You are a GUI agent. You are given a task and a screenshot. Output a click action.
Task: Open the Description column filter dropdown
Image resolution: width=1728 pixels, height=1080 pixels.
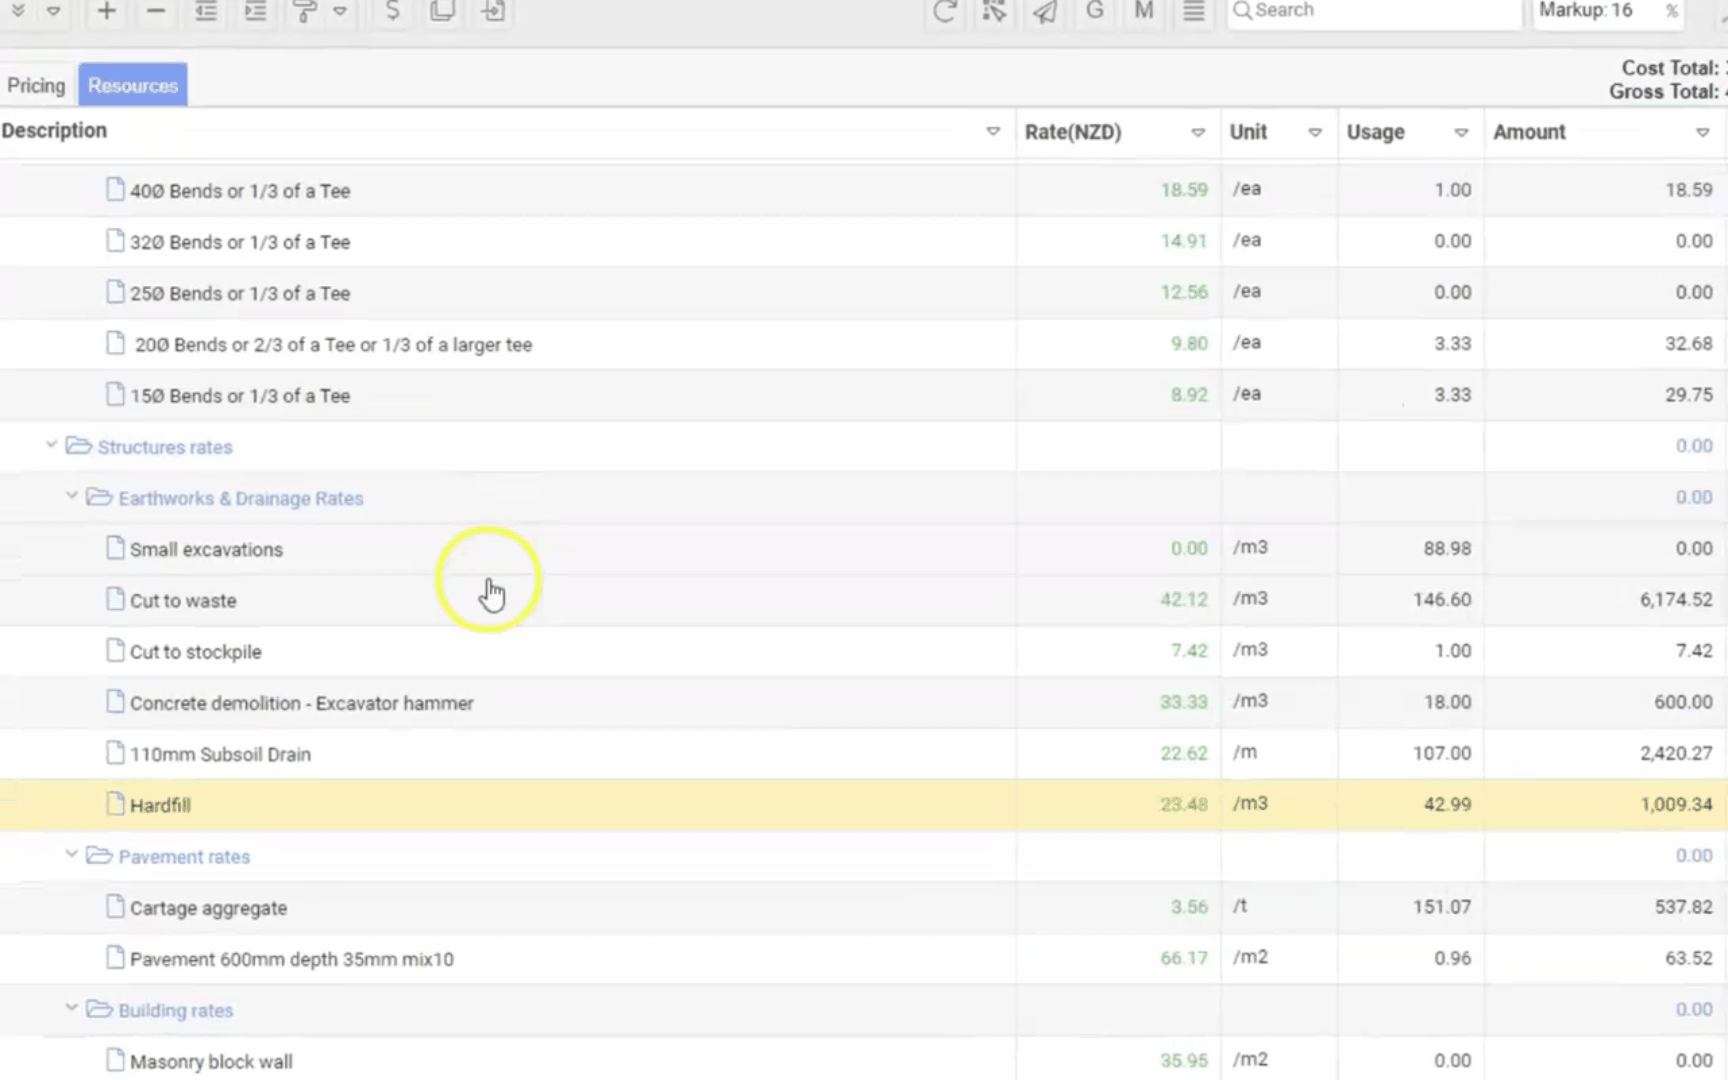[x=992, y=131]
